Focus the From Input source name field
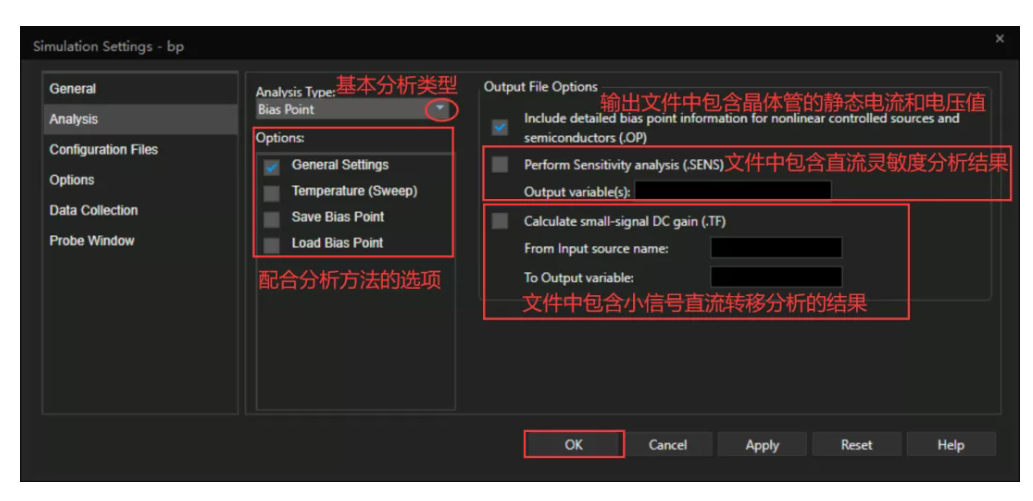Image resolution: width=1033 pixels, height=501 pixels. pos(776,248)
